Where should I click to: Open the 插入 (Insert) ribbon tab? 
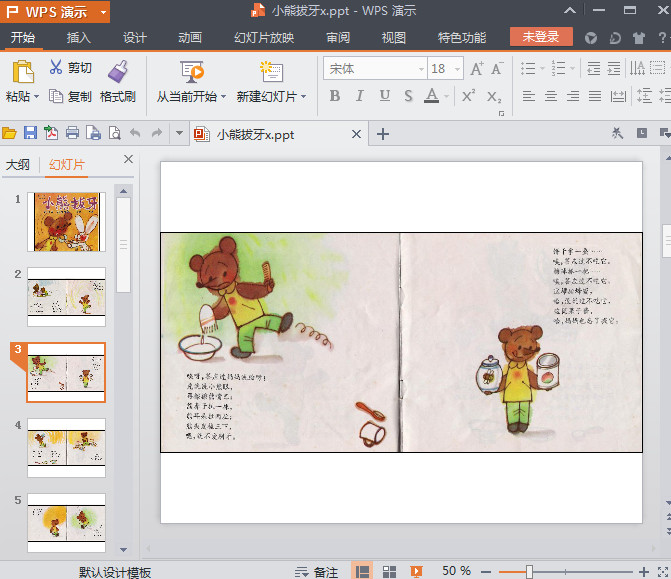point(78,38)
